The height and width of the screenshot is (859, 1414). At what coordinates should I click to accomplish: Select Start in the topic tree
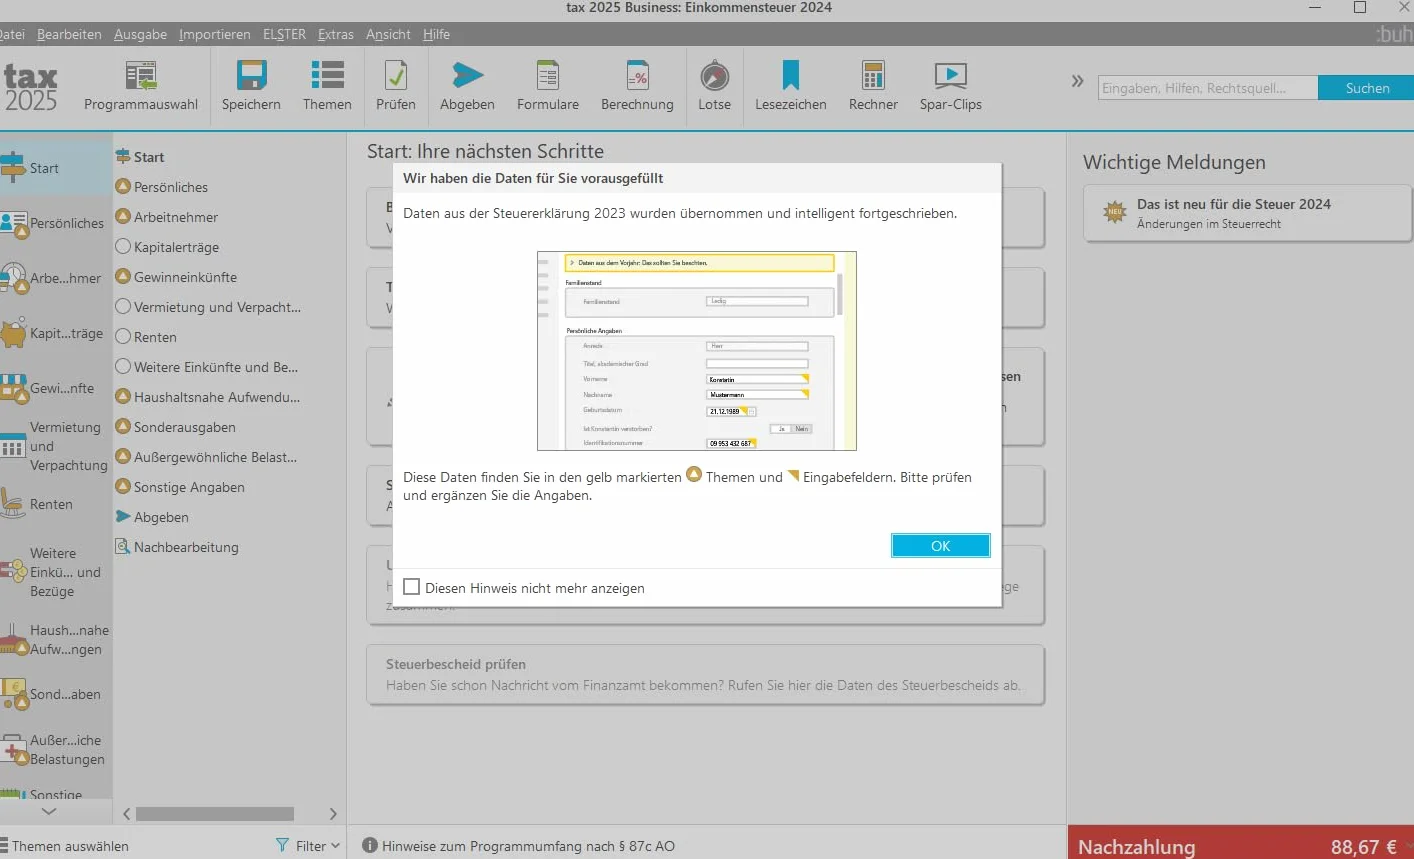[140, 157]
